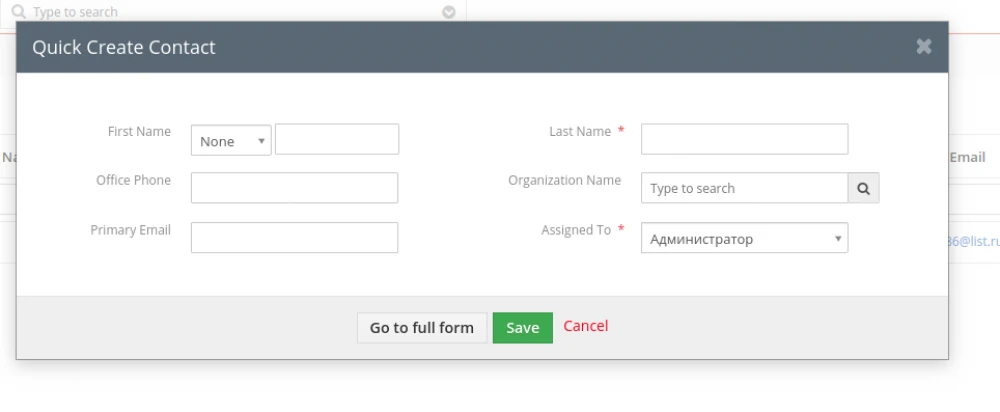Select the Office Phone input box
Image resolution: width=1000 pixels, height=412 pixels.
(x=294, y=188)
